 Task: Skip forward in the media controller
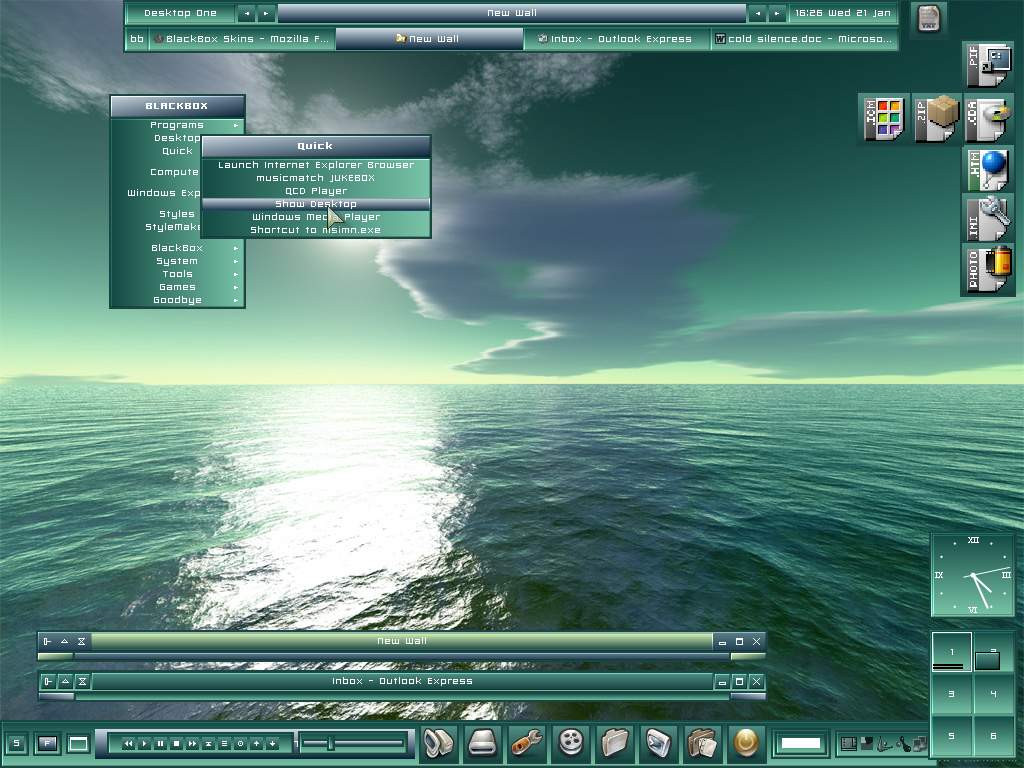pyautogui.click(x=193, y=743)
